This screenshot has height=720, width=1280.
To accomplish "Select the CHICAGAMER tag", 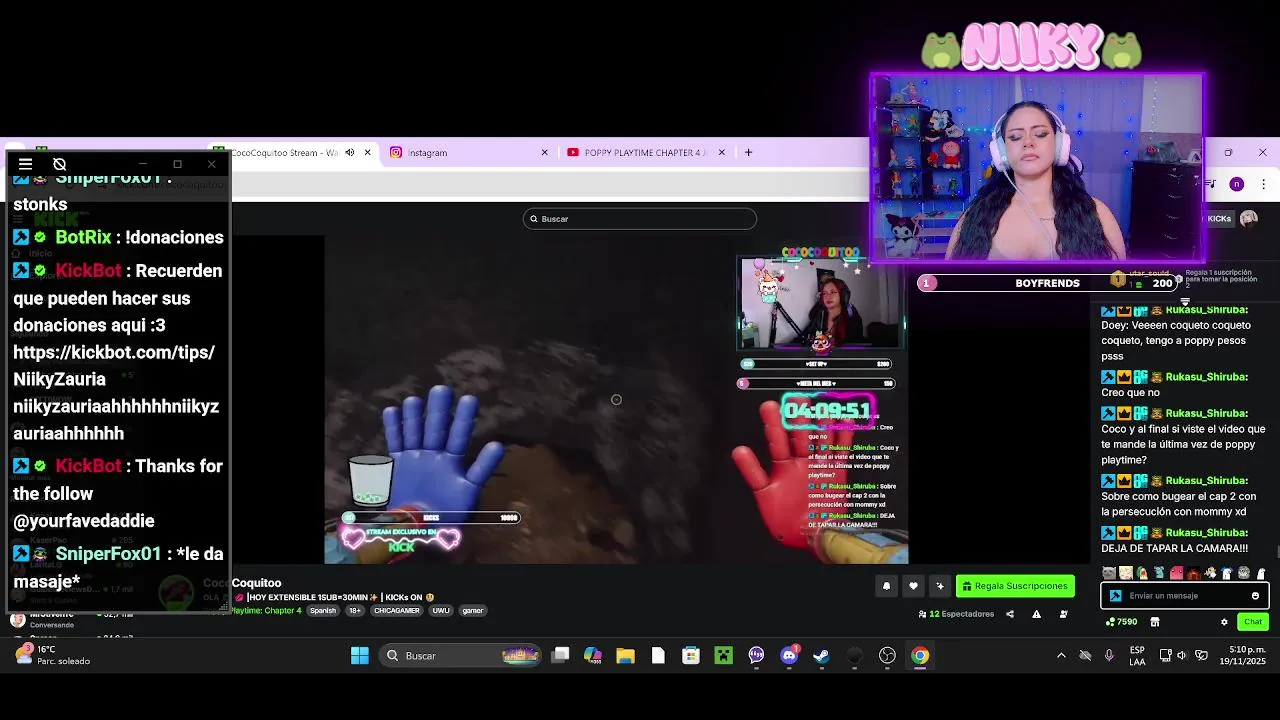I will (397, 610).
